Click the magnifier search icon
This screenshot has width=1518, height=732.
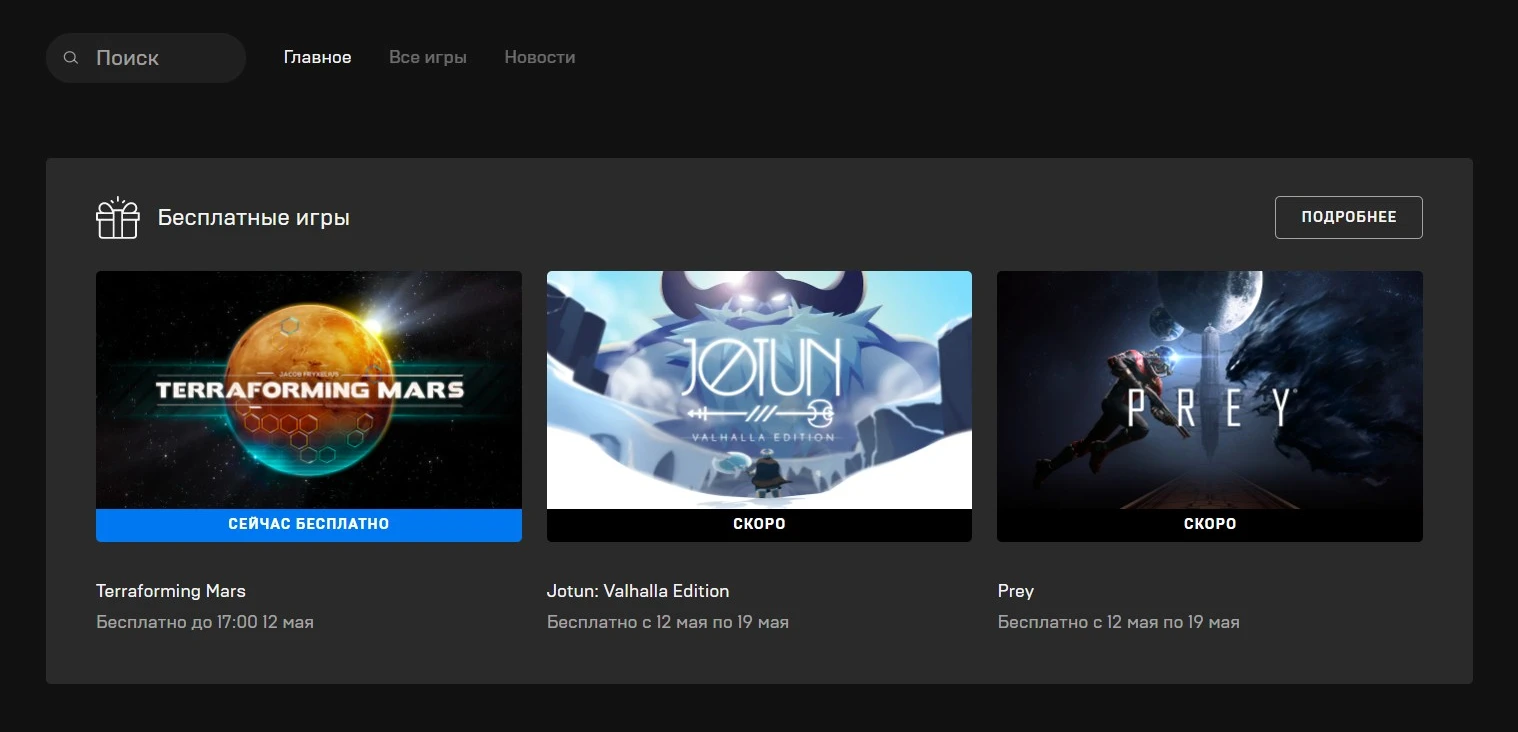[71, 58]
